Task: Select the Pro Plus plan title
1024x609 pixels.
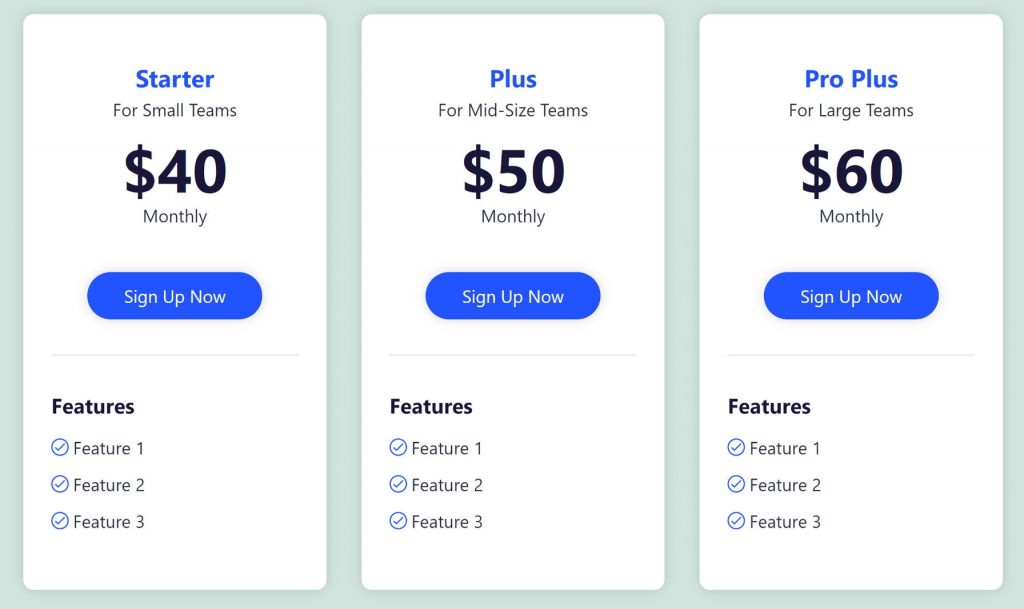Action: tap(851, 79)
